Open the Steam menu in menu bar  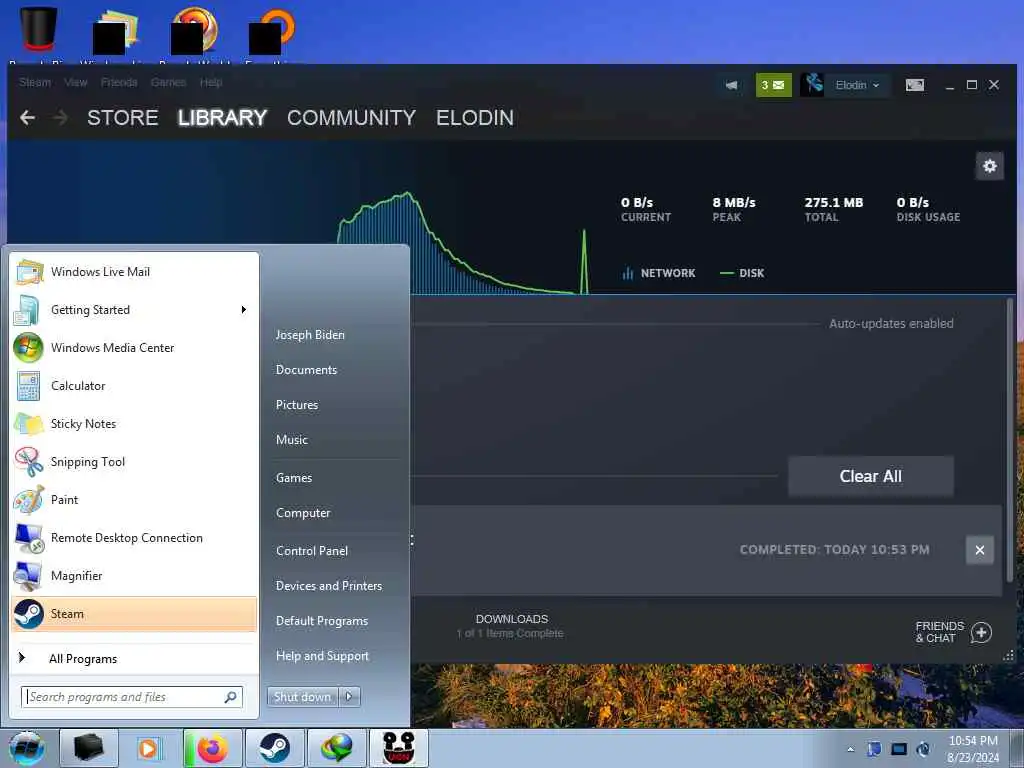pyautogui.click(x=35, y=82)
